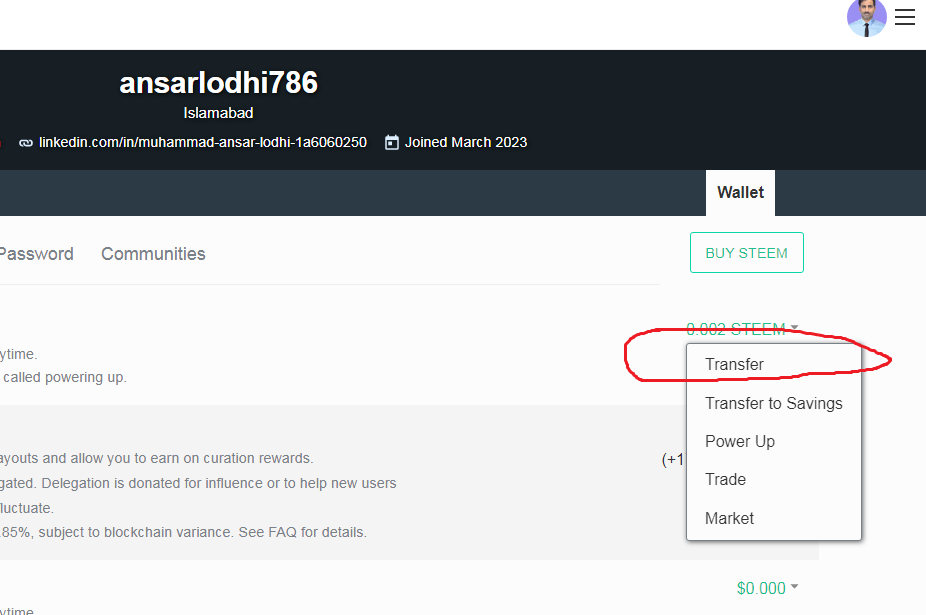Click the calendar icon beside Joined date

(x=392, y=142)
